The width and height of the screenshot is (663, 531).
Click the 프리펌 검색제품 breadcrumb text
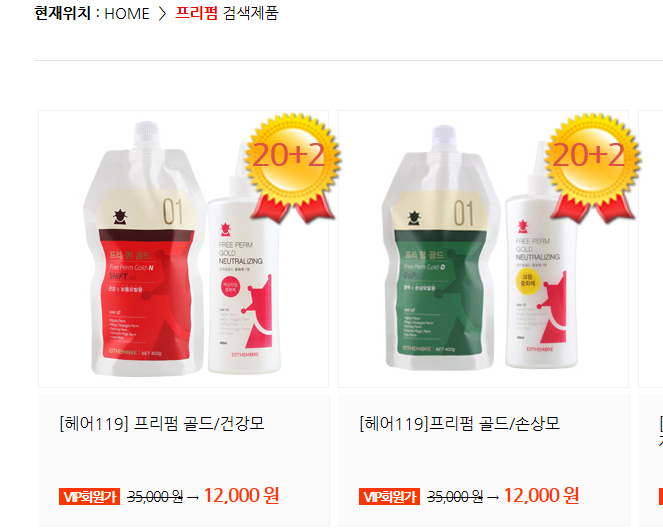(227, 13)
